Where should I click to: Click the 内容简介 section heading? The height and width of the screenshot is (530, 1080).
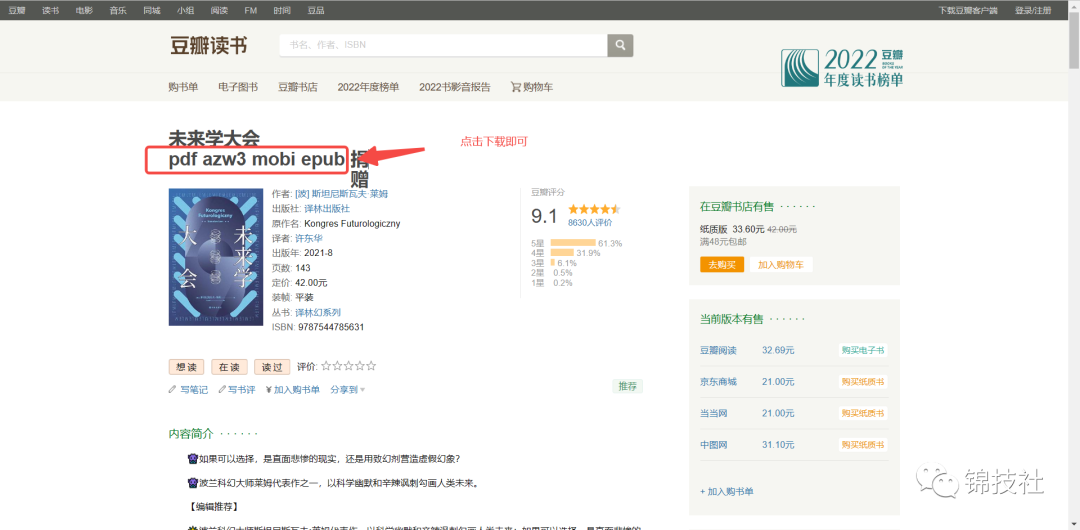191,434
